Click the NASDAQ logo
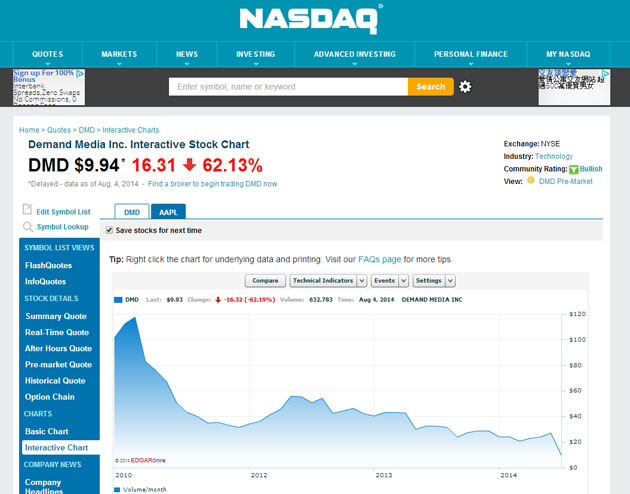 pos(311,20)
